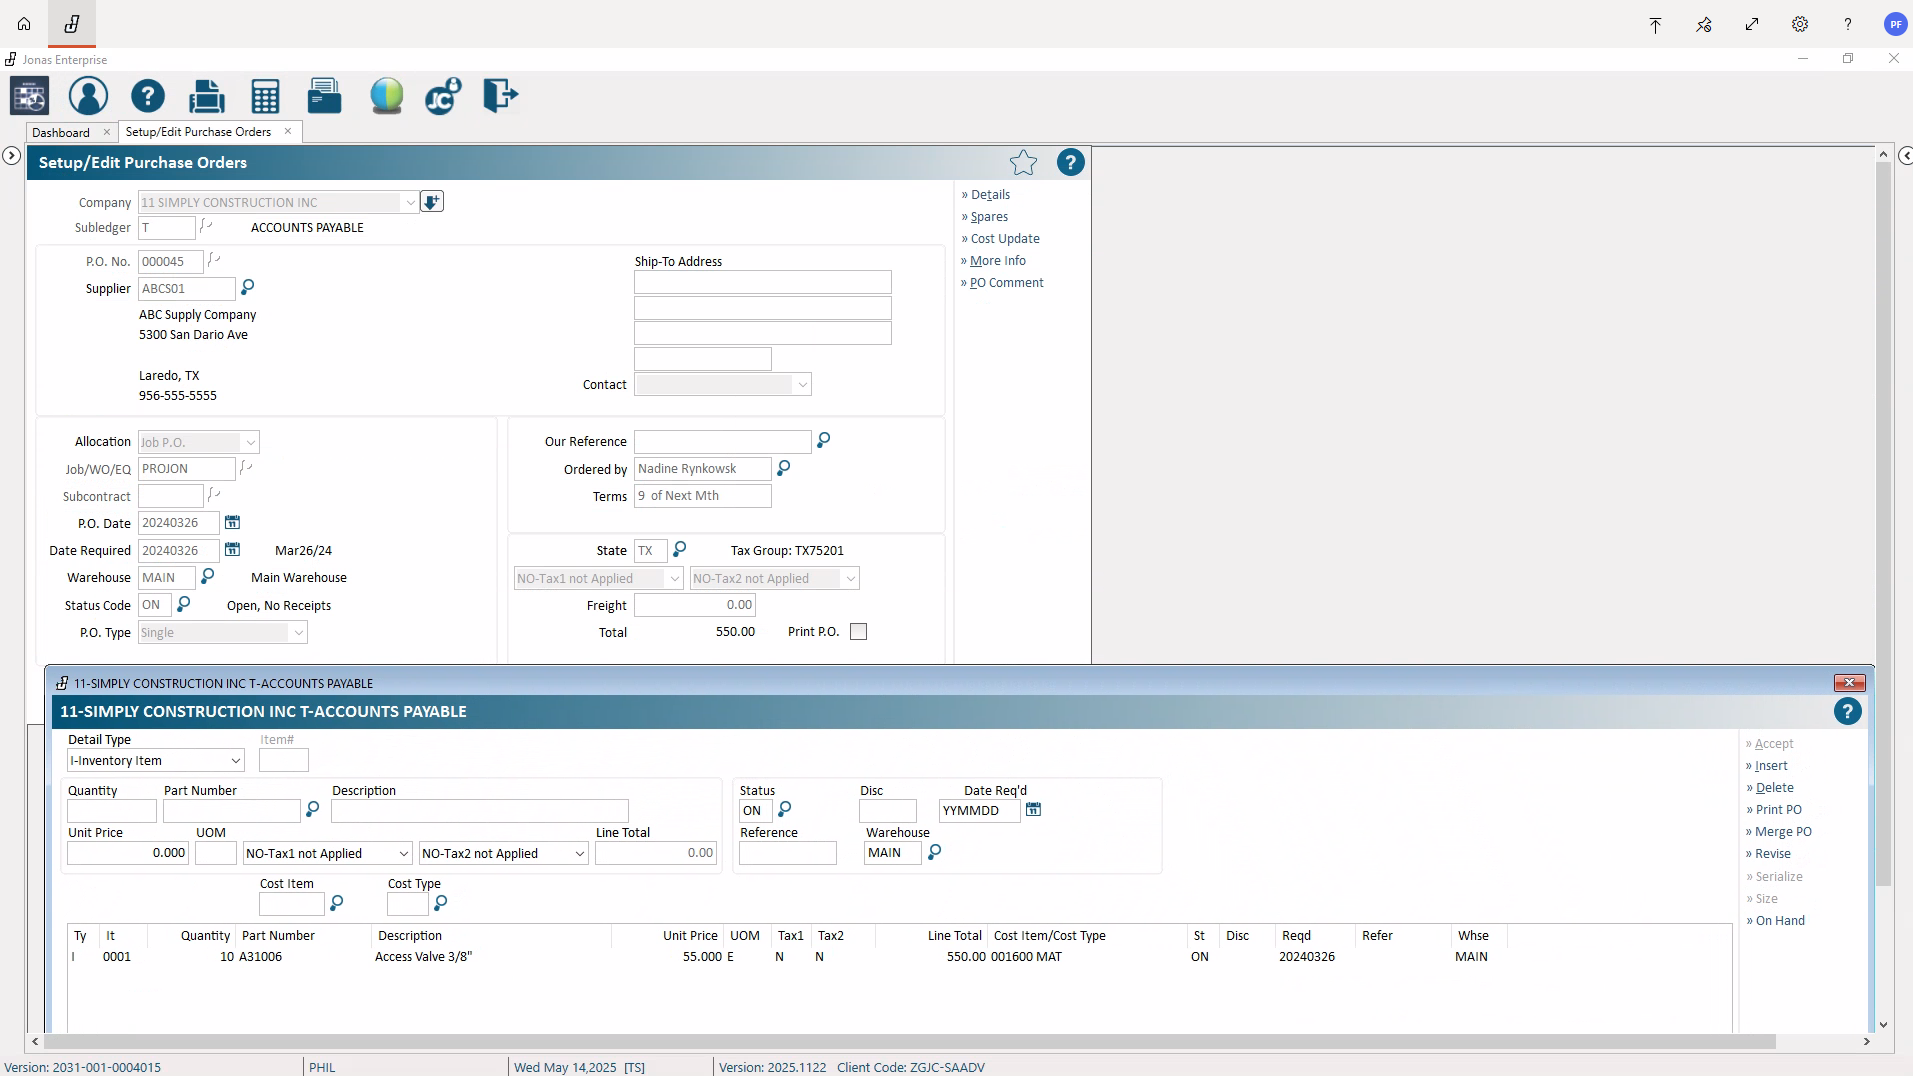Screen dimensions: 1913x1076
Task: Click On Hand link
Action: coord(1780,920)
